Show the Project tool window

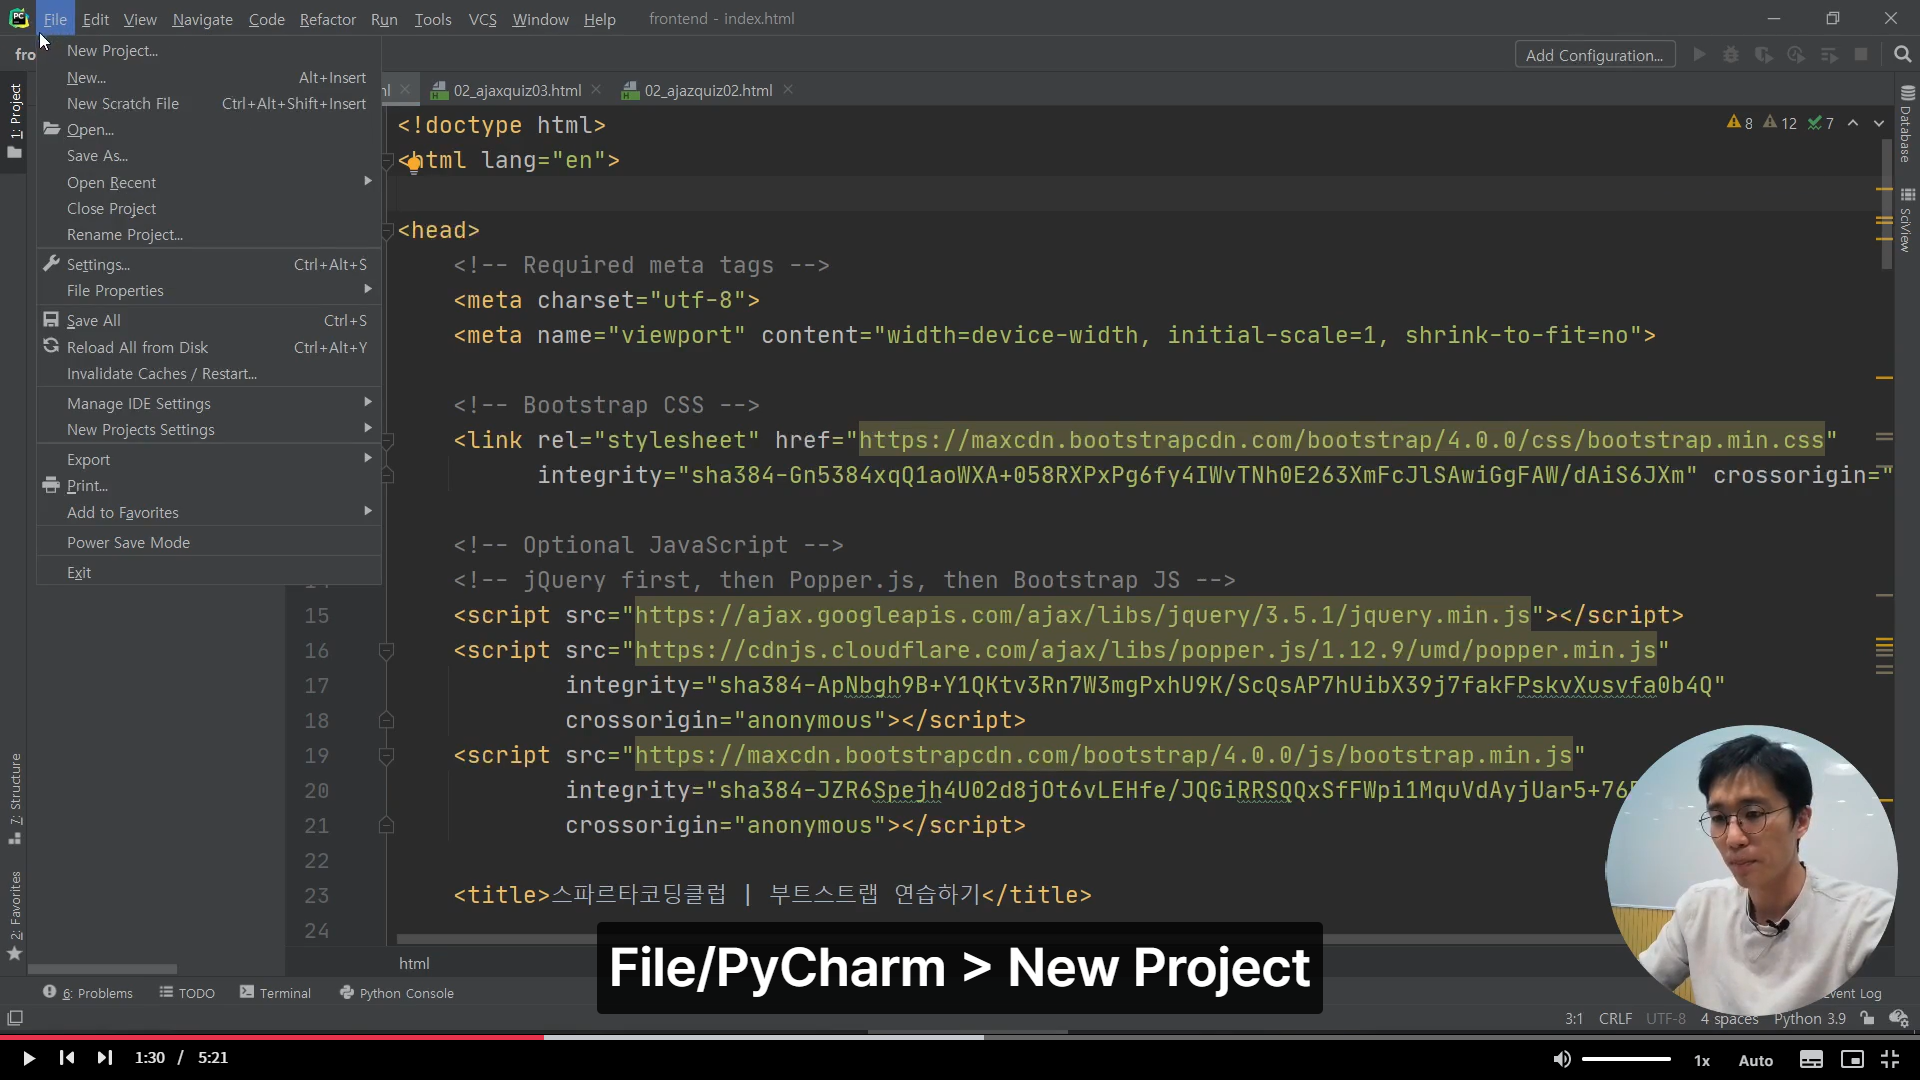click(x=15, y=120)
